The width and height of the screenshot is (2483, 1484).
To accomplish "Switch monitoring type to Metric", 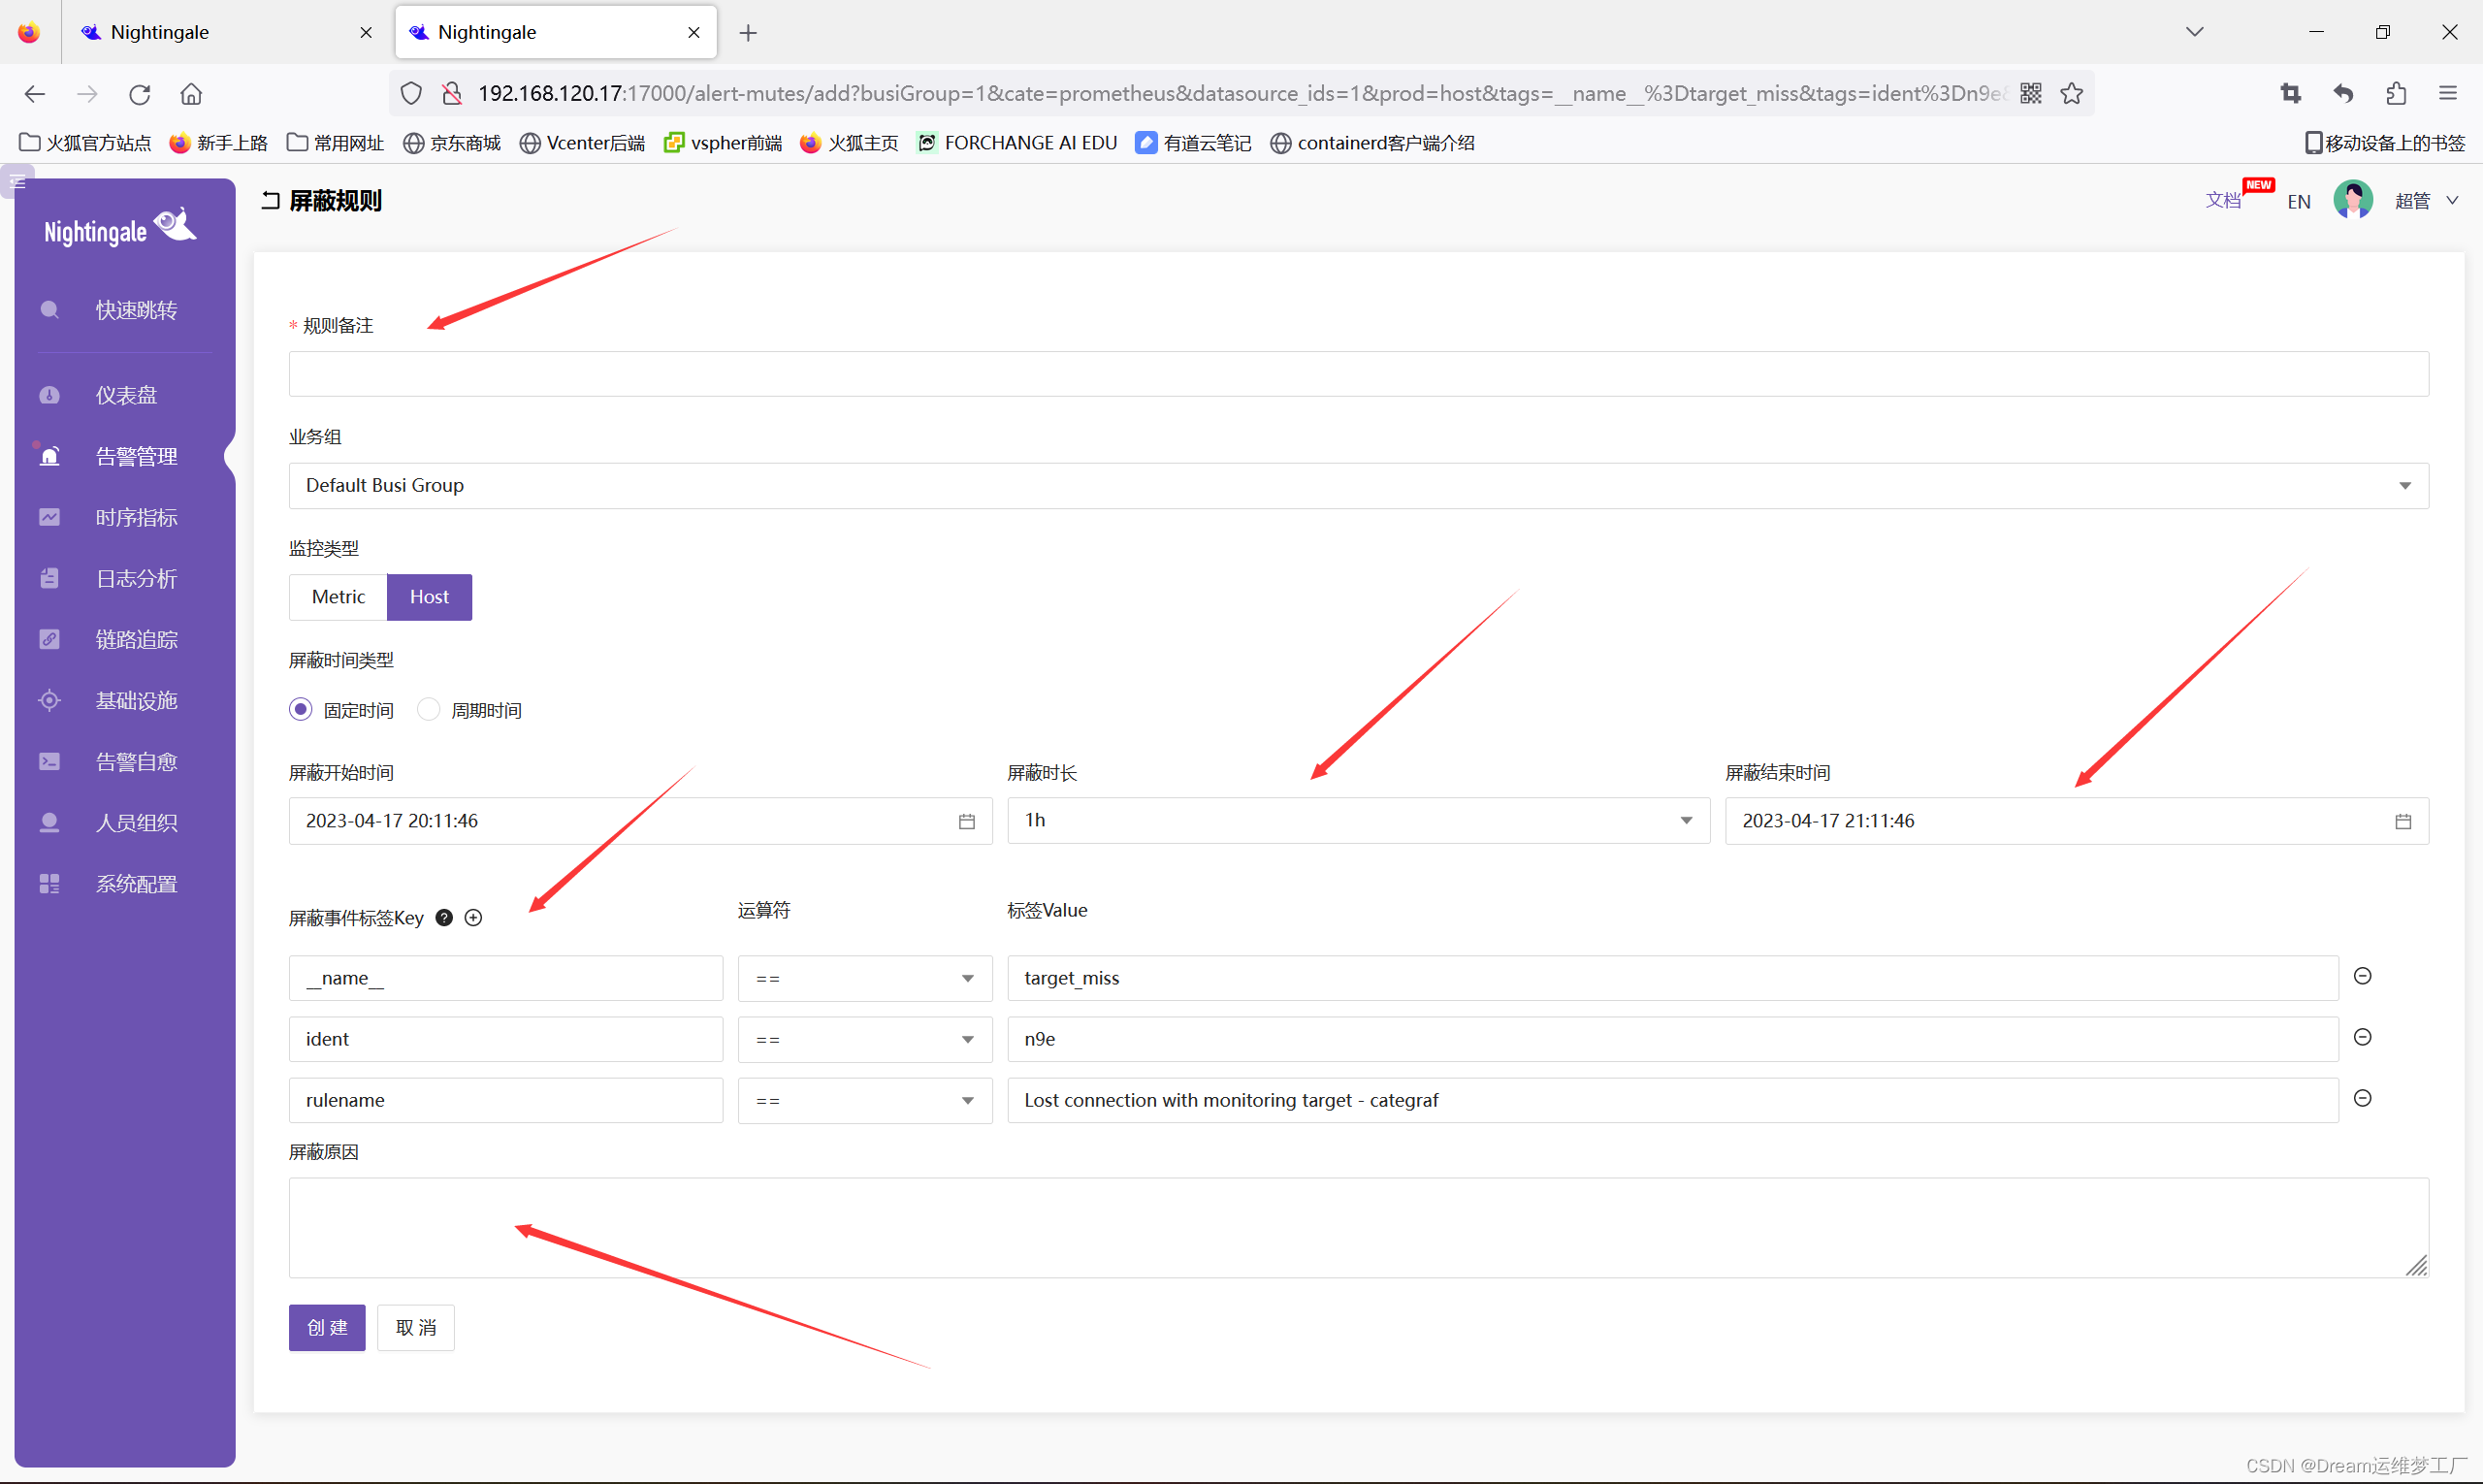I will coord(338,597).
